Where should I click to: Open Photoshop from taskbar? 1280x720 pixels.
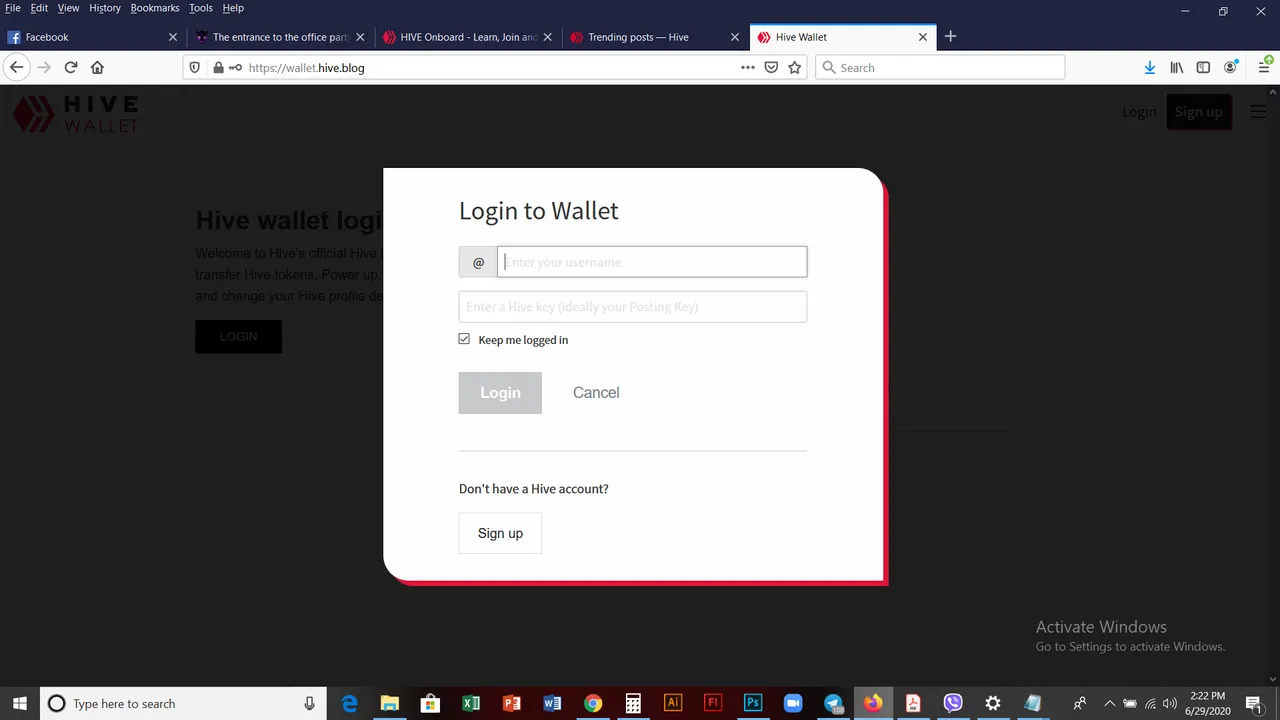[x=753, y=703]
